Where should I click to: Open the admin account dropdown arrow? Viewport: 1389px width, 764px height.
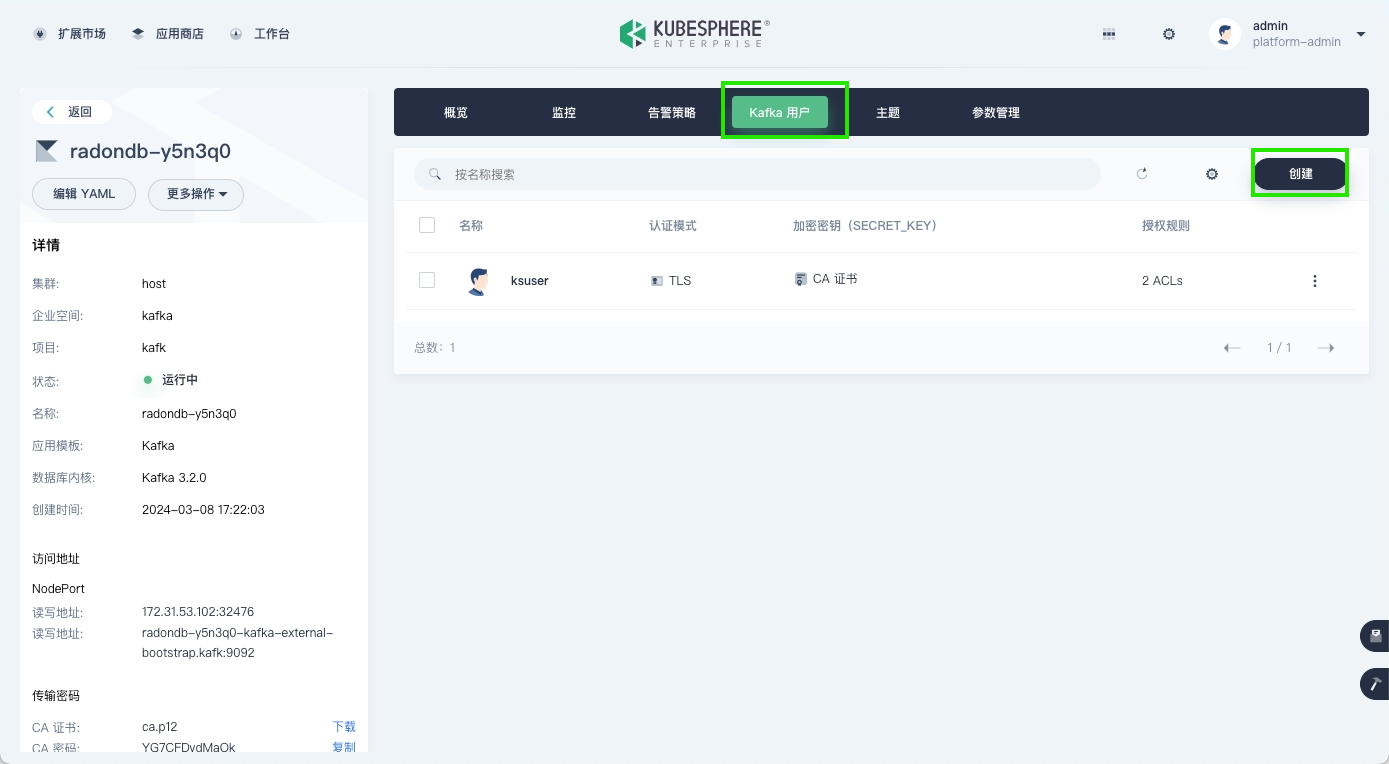1360,34
